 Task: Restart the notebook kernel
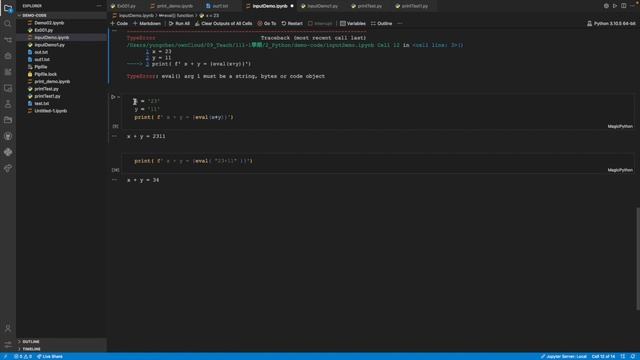[292, 24]
